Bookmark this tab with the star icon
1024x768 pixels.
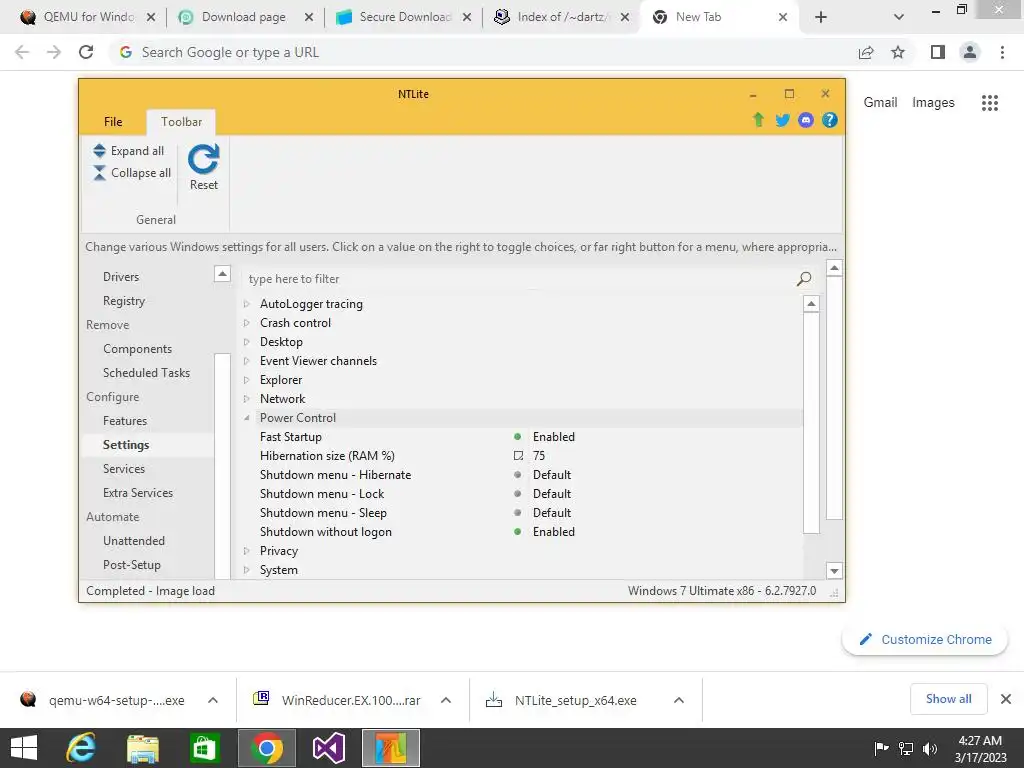[x=898, y=52]
